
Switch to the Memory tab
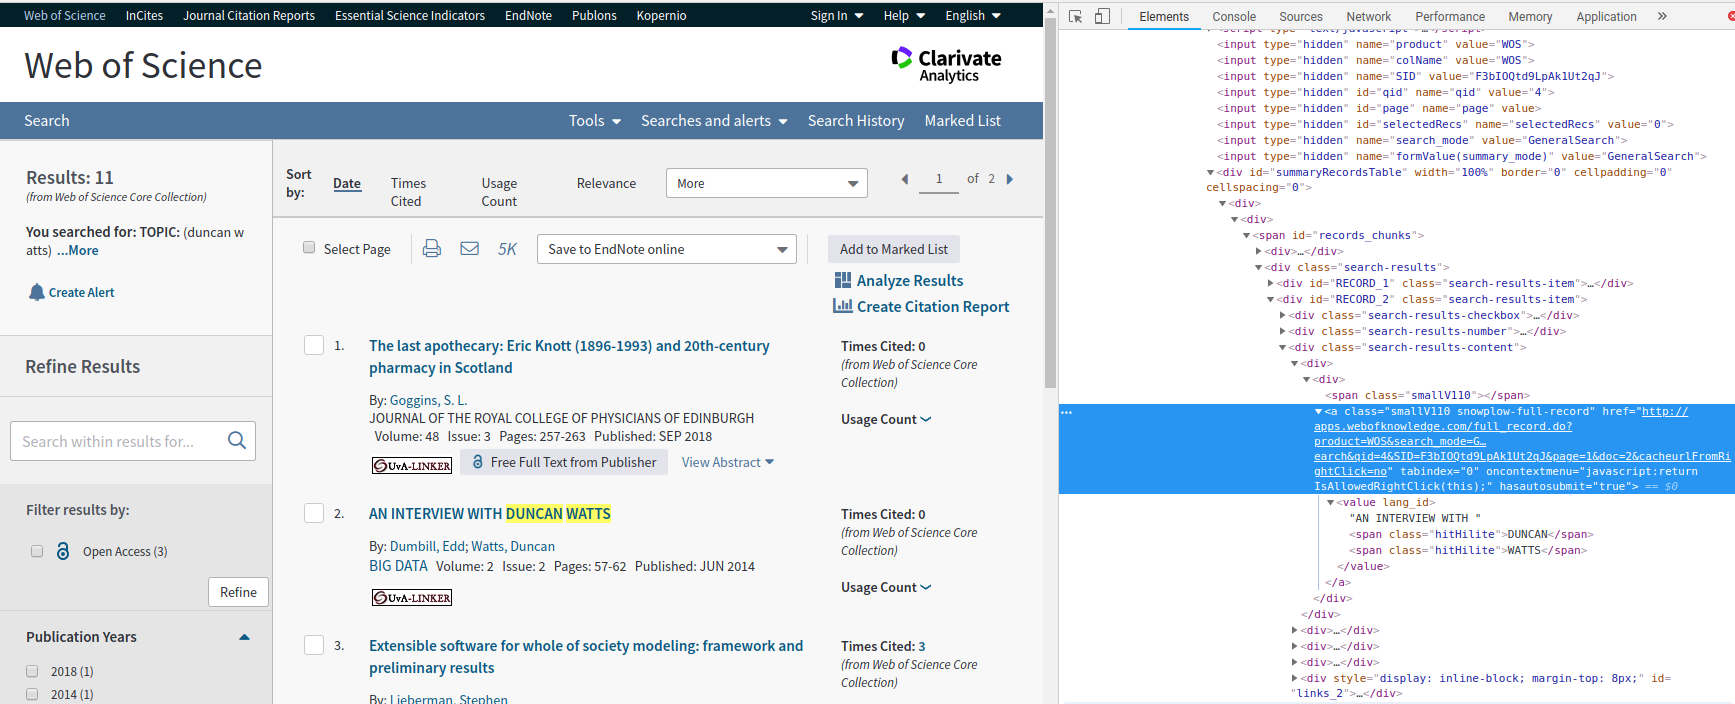point(1530,16)
